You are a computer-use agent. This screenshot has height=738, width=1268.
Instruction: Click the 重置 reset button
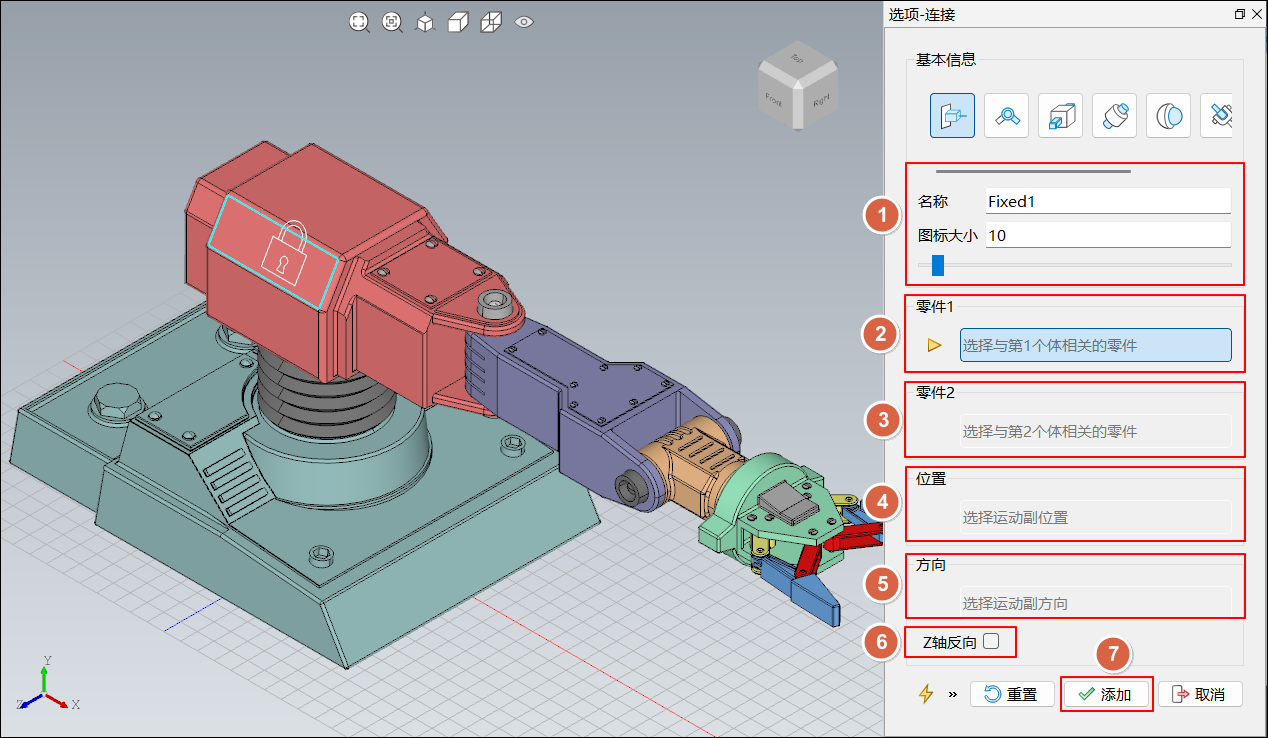tap(1011, 694)
